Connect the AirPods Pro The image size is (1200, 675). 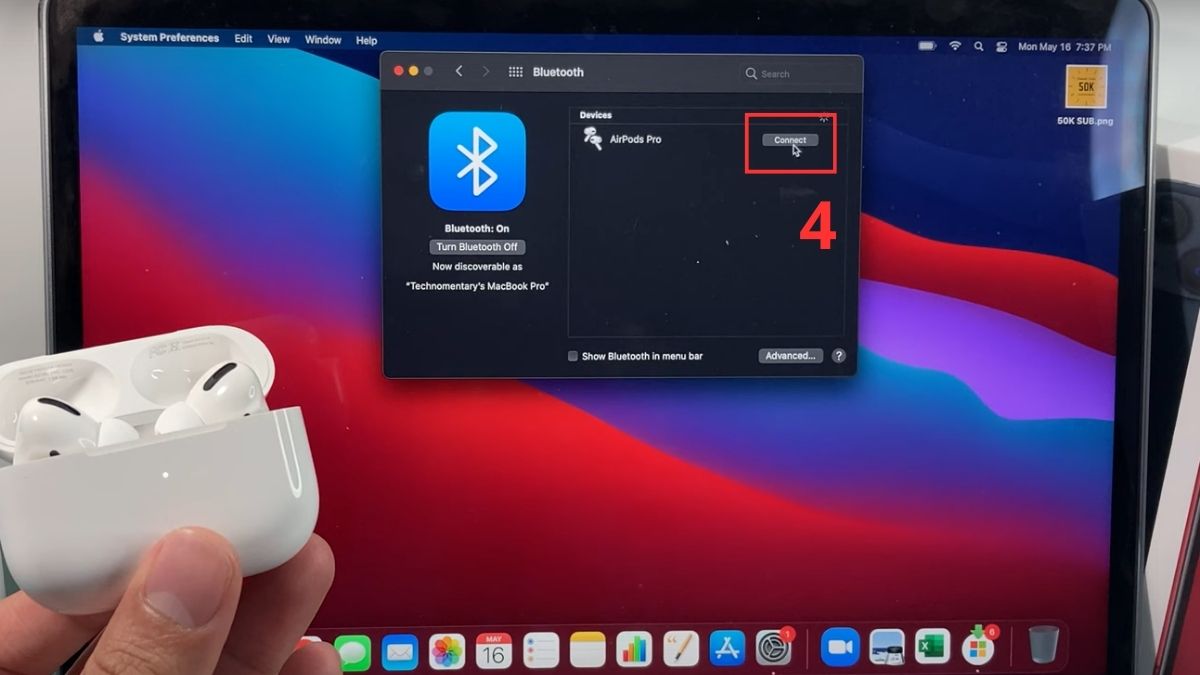pyautogui.click(x=789, y=139)
